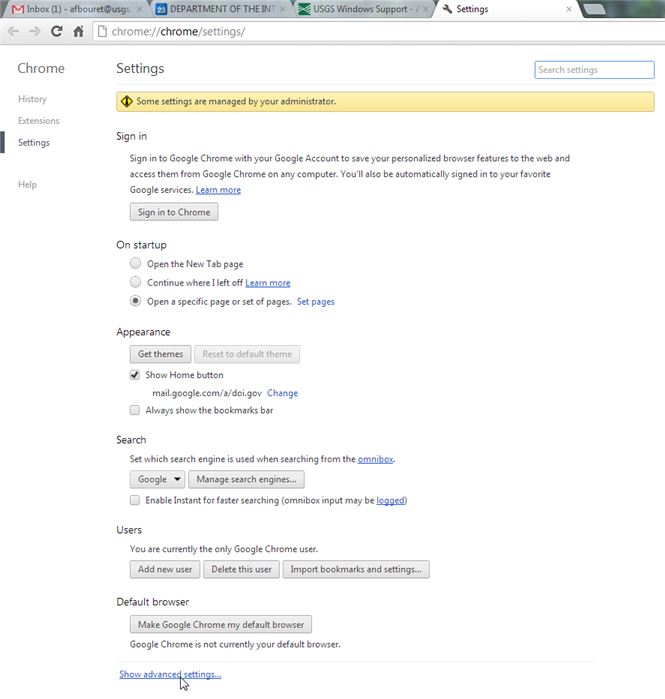665x699 pixels.
Task: Open the logged link in the Instant option
Action: pos(390,501)
